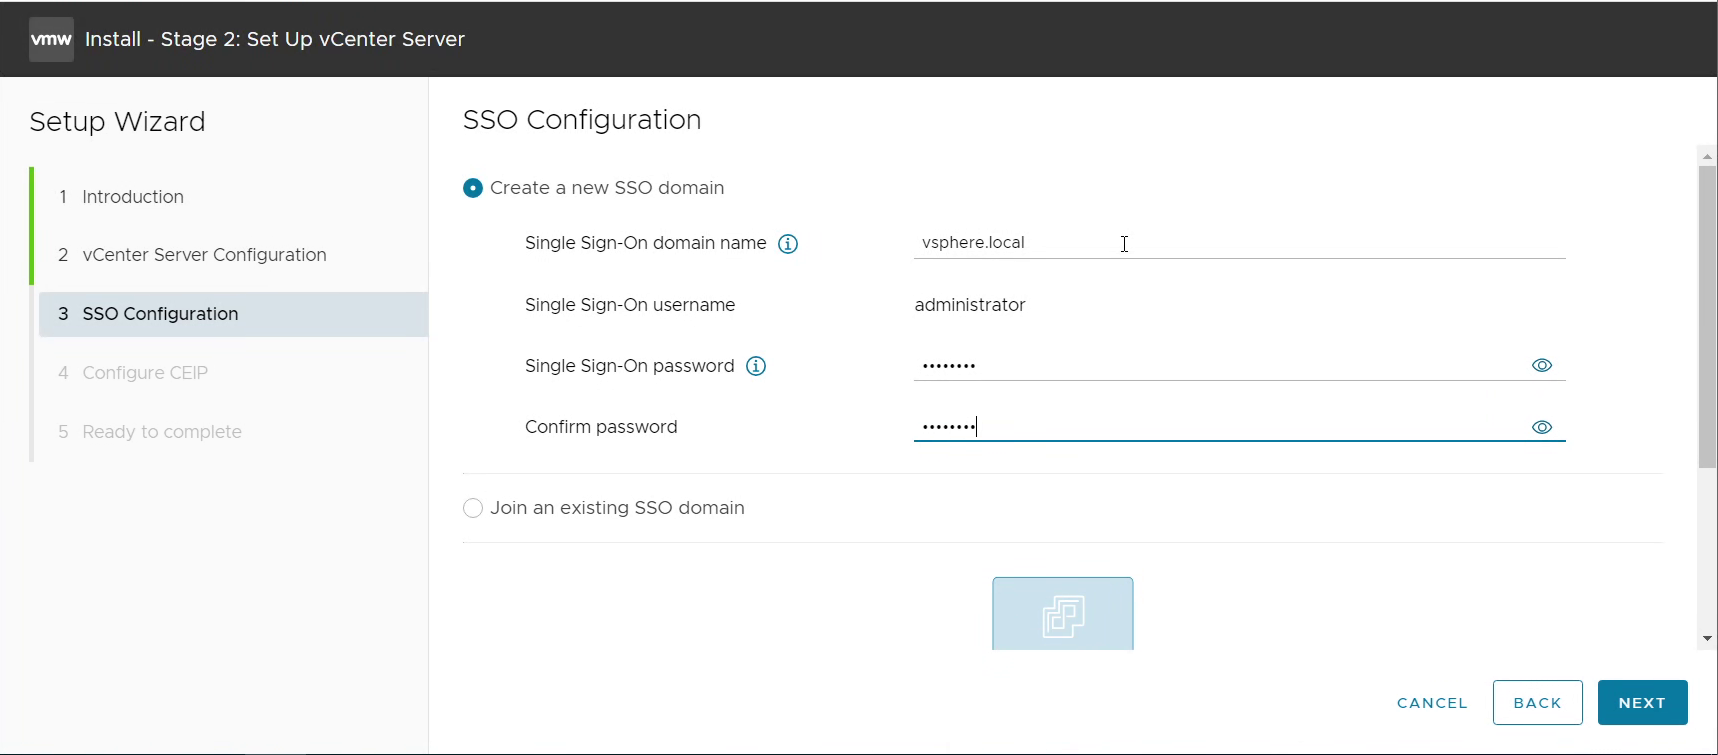The height and width of the screenshot is (755, 1718).
Task: Select Create a new SSO domain
Action: [x=473, y=188]
